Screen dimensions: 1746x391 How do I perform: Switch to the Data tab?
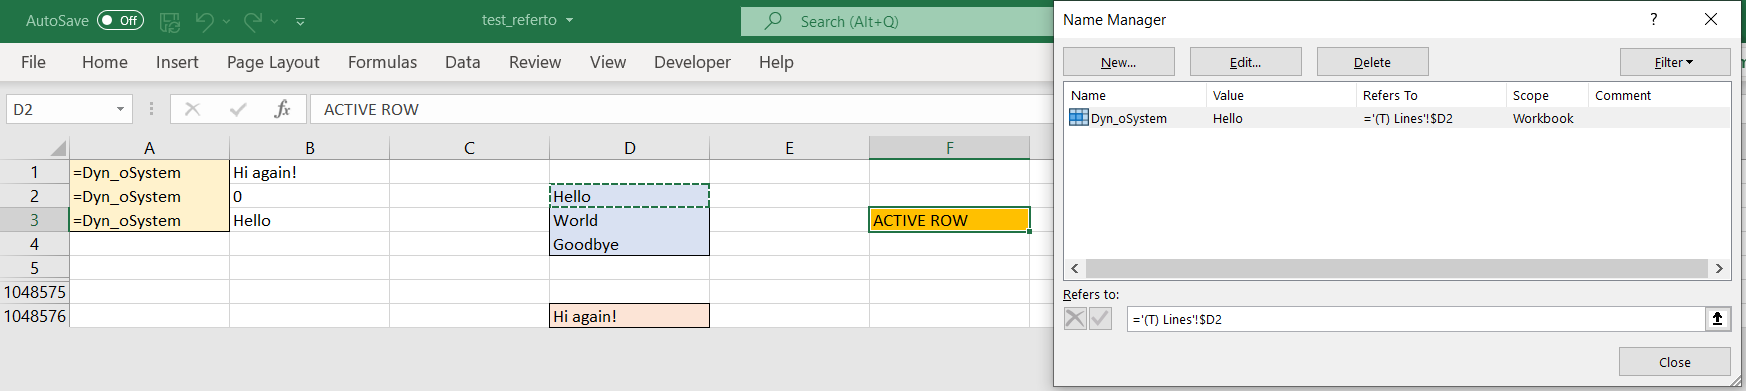click(462, 62)
